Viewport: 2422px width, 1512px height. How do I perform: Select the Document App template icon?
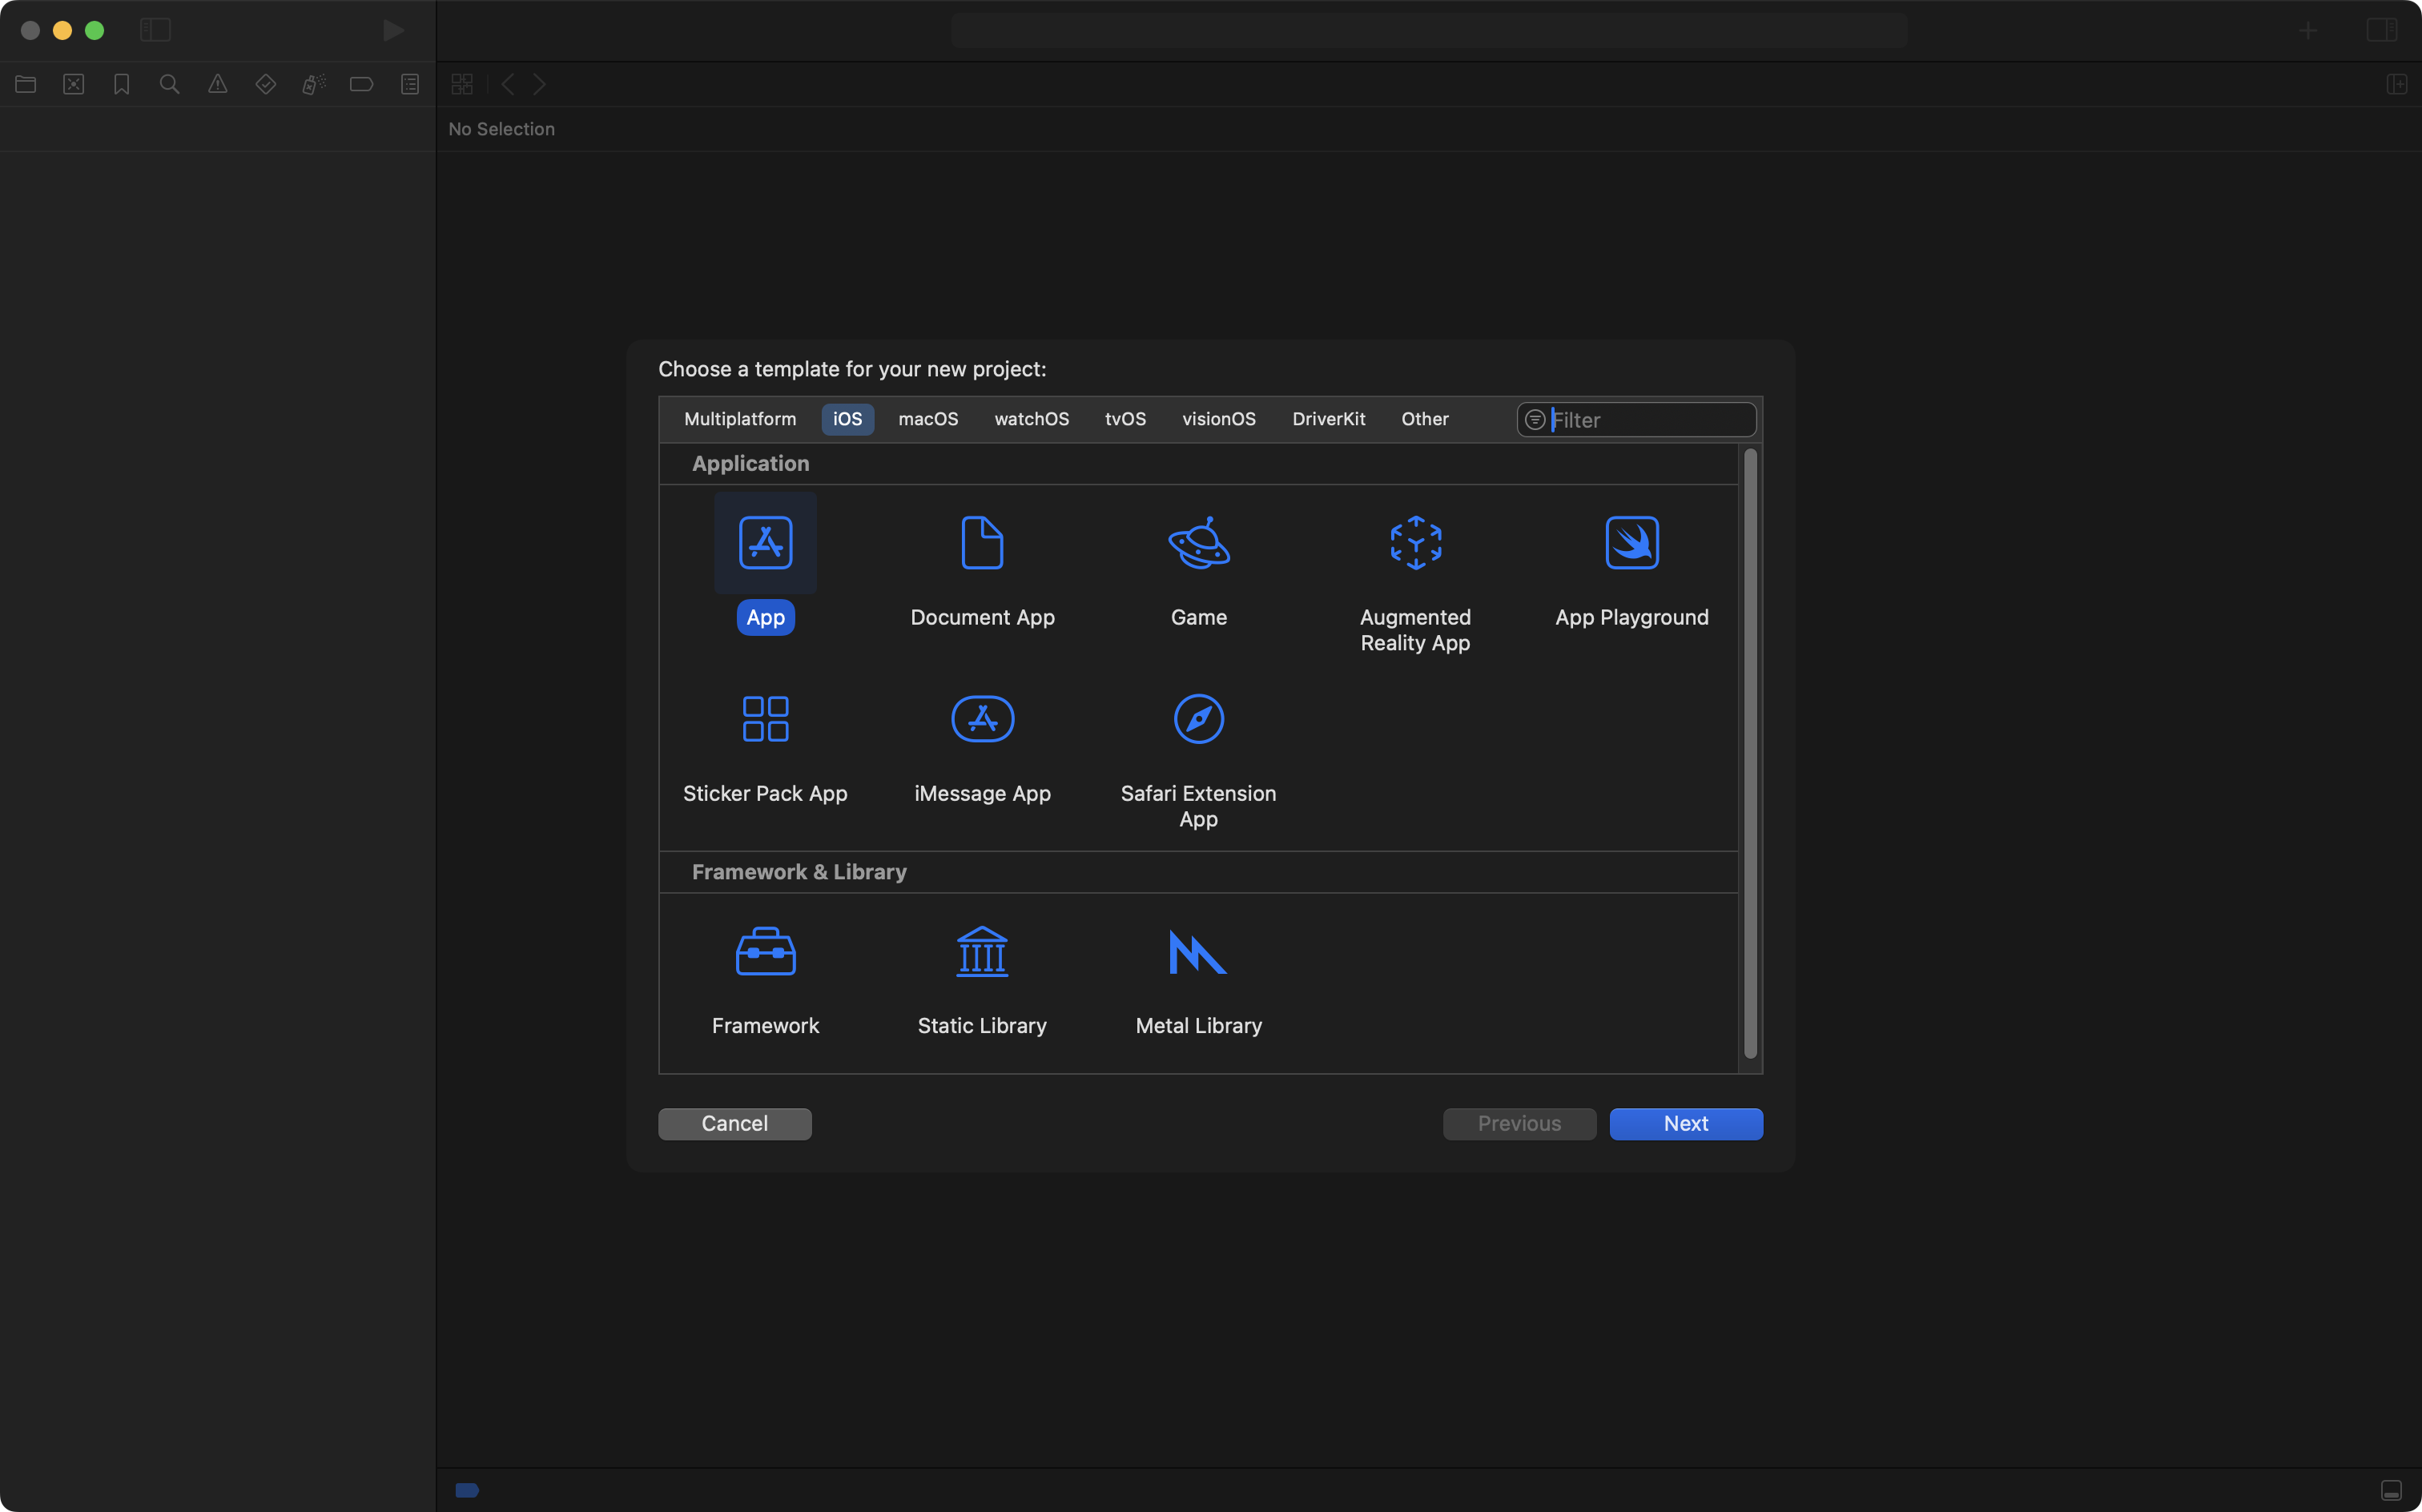(982, 543)
